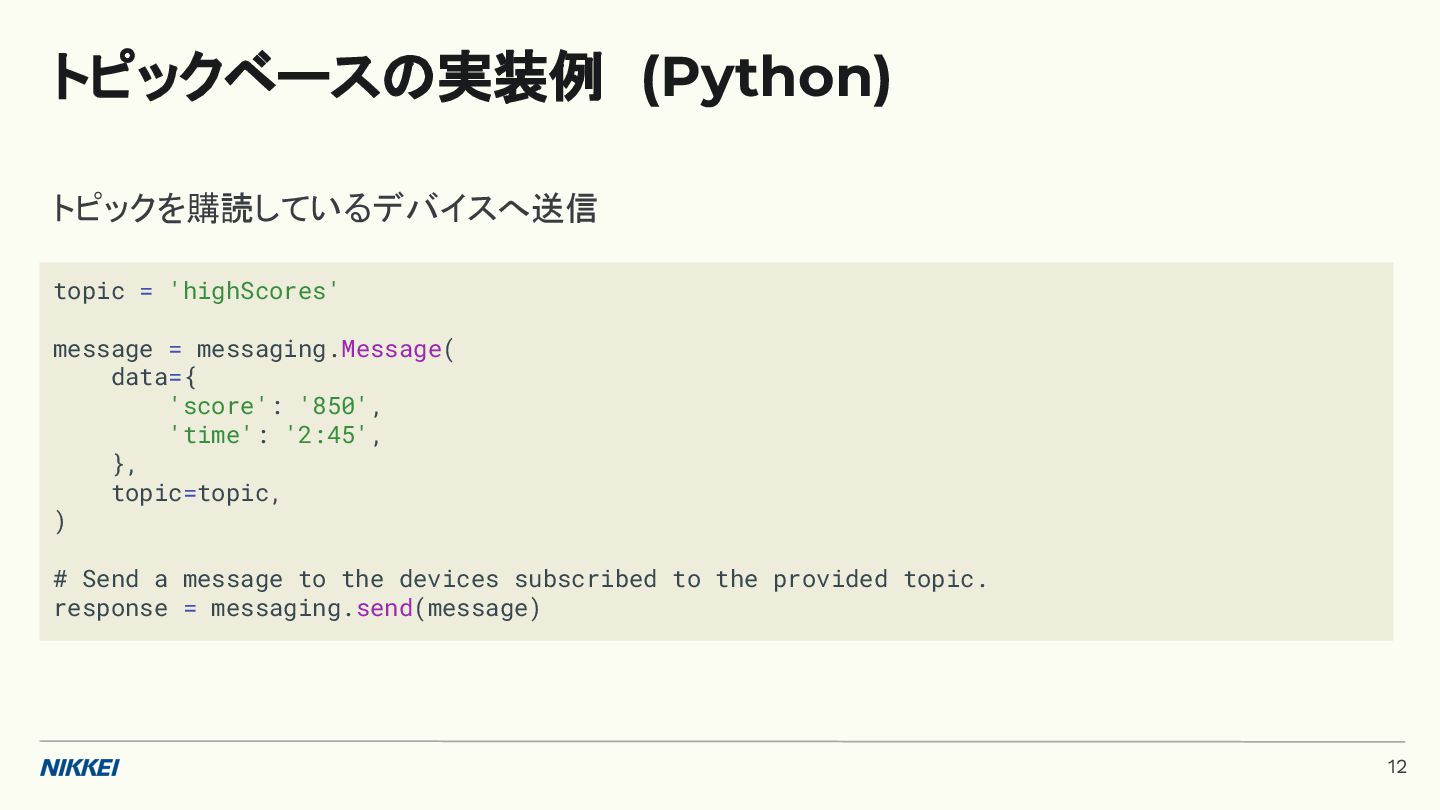
Task: Select the Japanese slide title text
Action: 326,78
